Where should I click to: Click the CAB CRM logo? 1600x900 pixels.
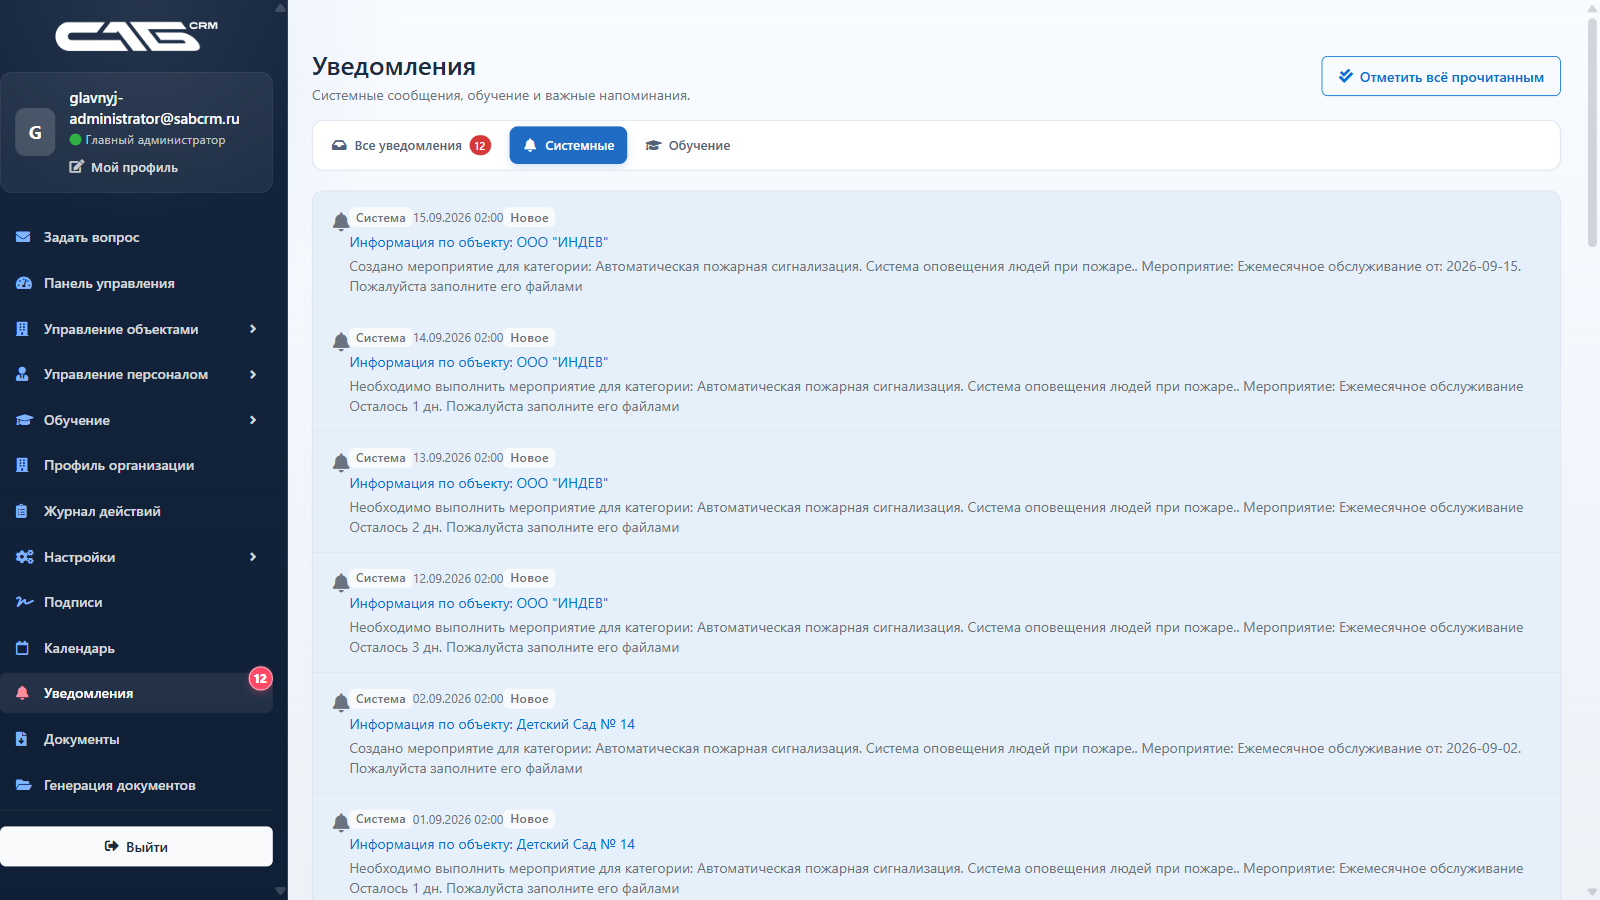point(136,35)
